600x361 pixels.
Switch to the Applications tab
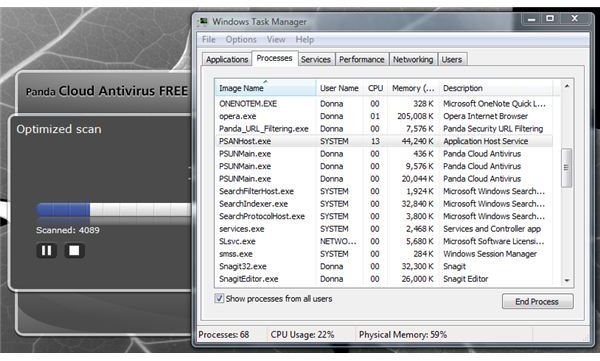tap(227, 59)
